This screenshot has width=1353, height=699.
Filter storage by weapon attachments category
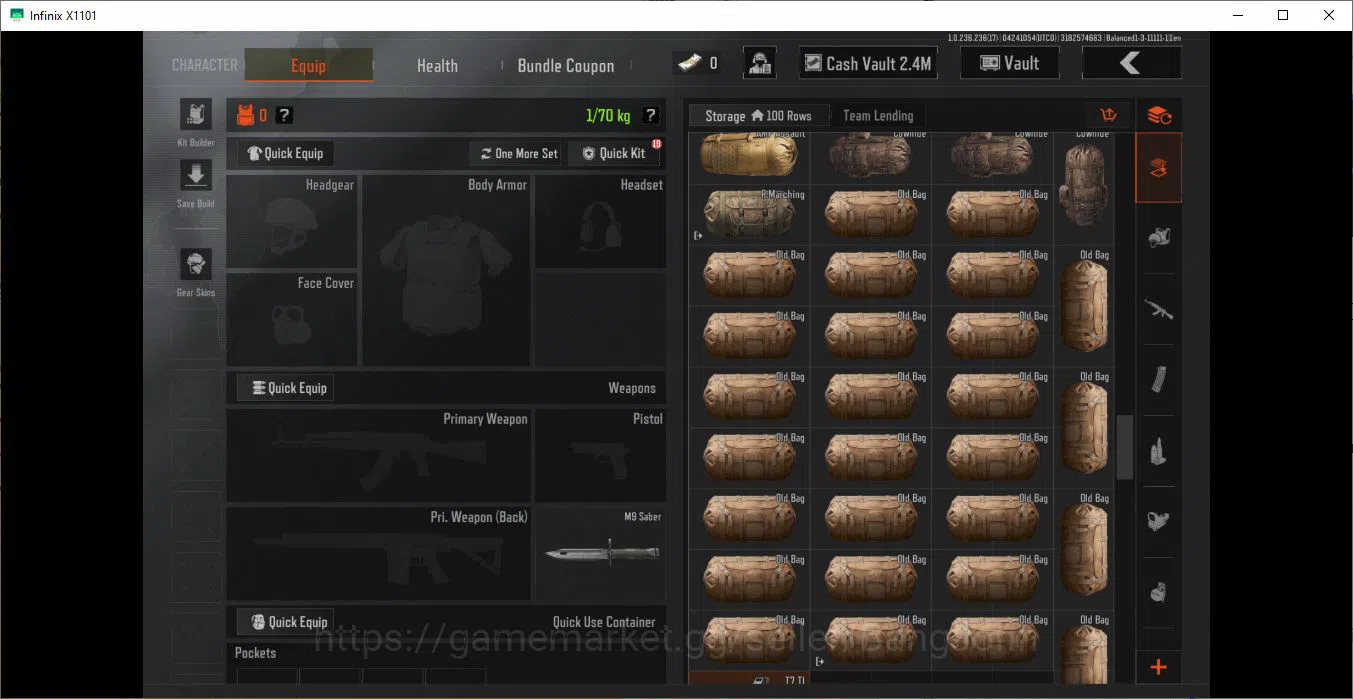click(1159, 521)
